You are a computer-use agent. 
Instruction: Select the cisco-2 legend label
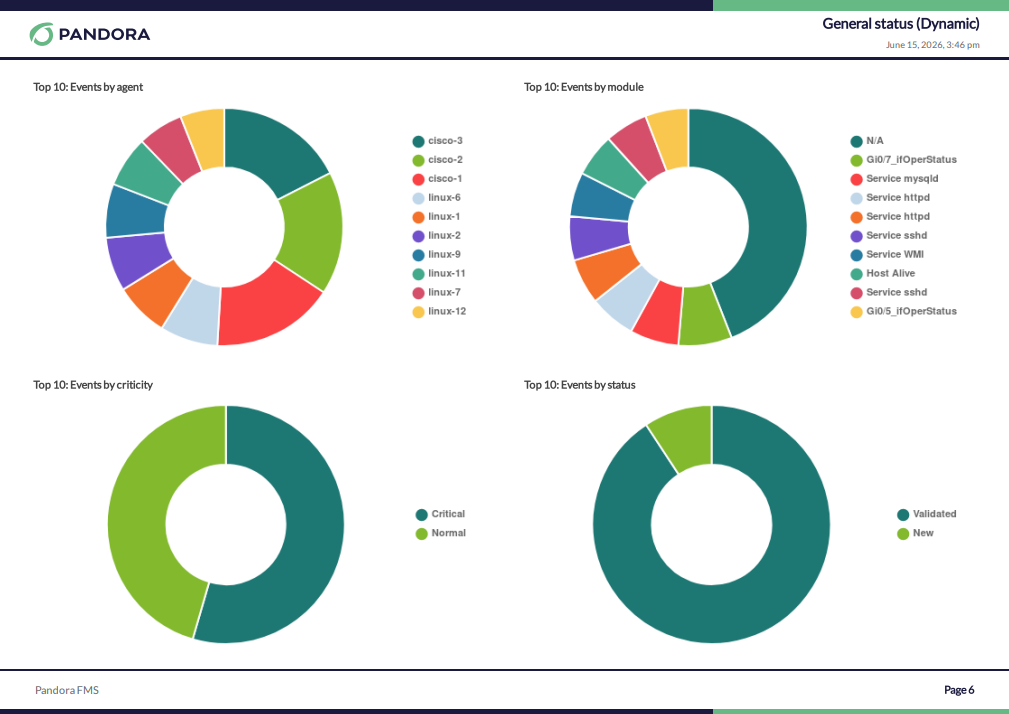coord(445,160)
